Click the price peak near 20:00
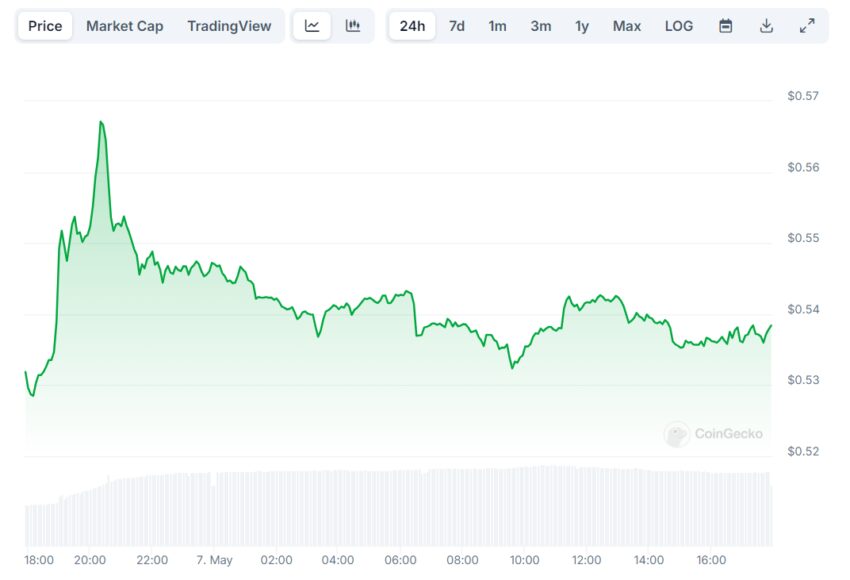Viewport: 850px width, 580px height. click(x=101, y=122)
